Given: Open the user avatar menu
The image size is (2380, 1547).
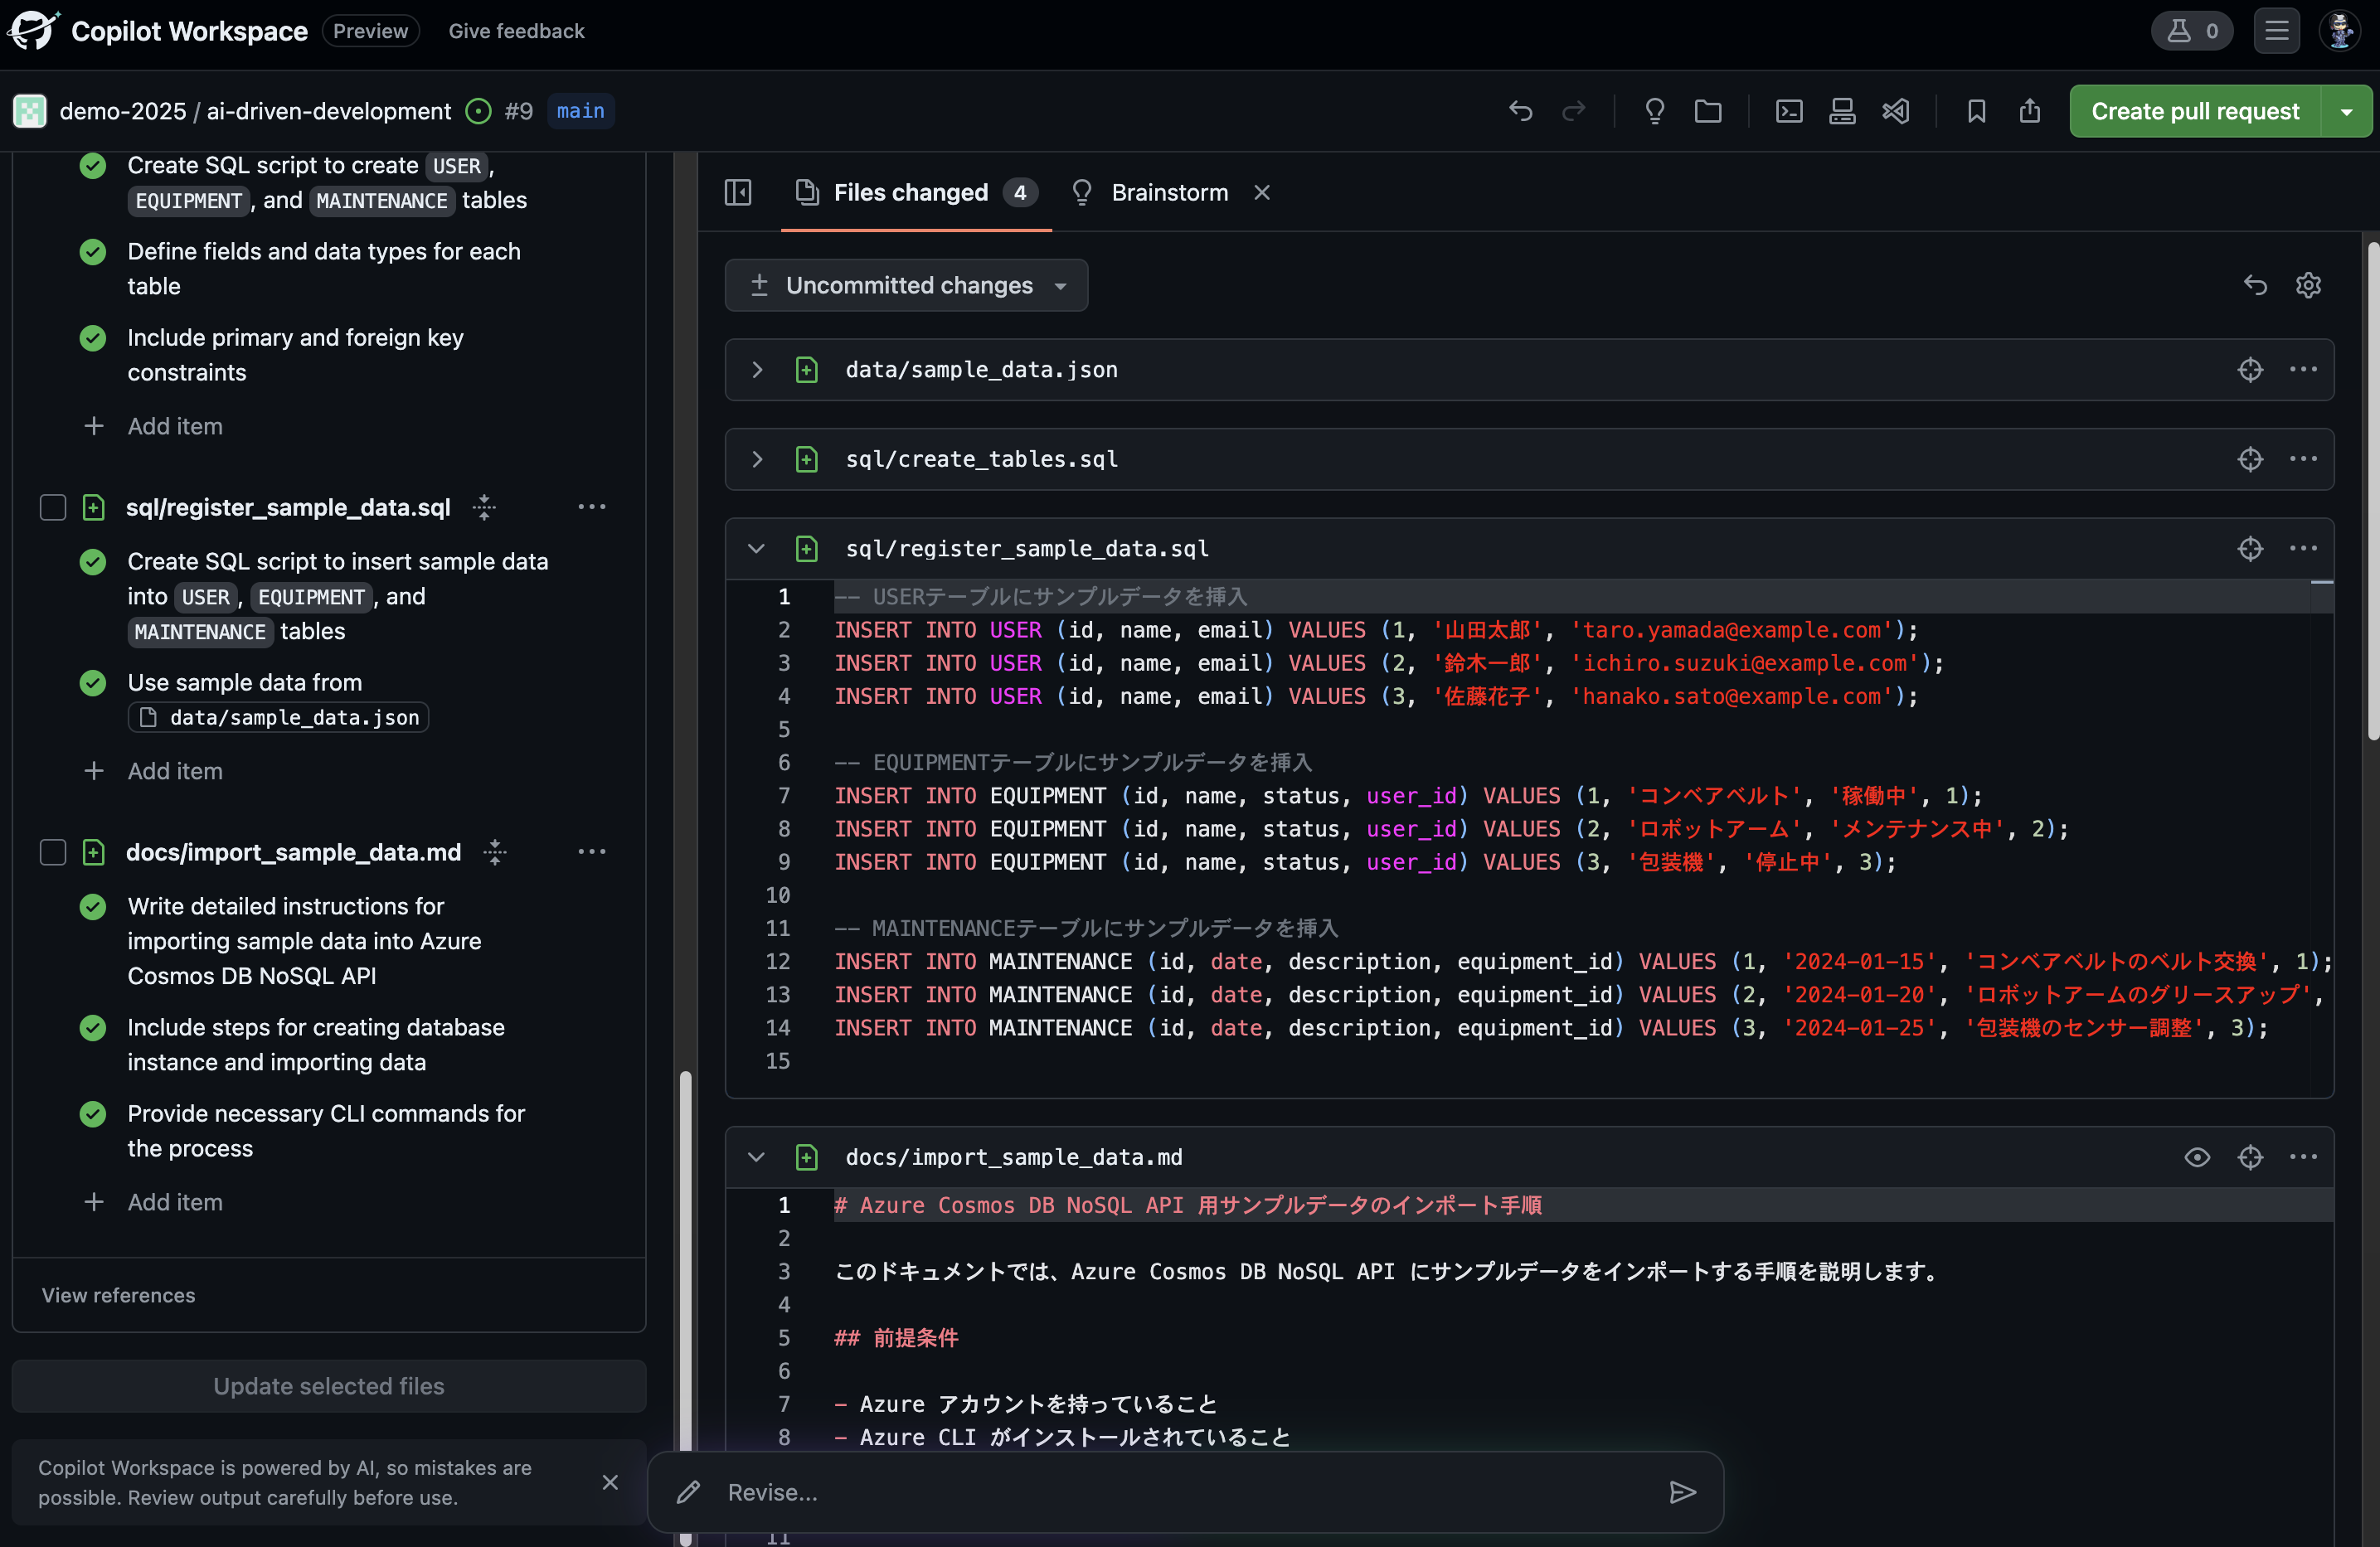Looking at the screenshot, I should (x=2340, y=31).
